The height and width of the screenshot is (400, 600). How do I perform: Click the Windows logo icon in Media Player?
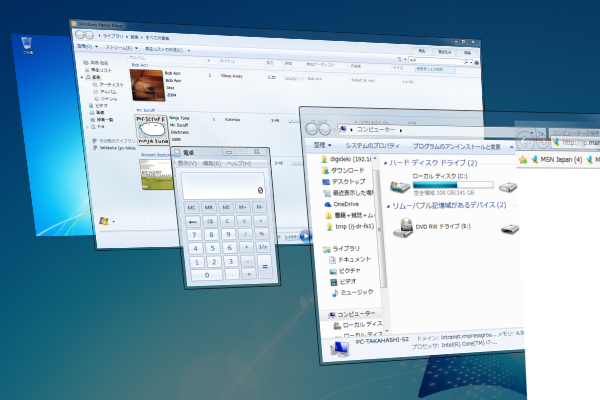pyautogui.click(x=104, y=221)
